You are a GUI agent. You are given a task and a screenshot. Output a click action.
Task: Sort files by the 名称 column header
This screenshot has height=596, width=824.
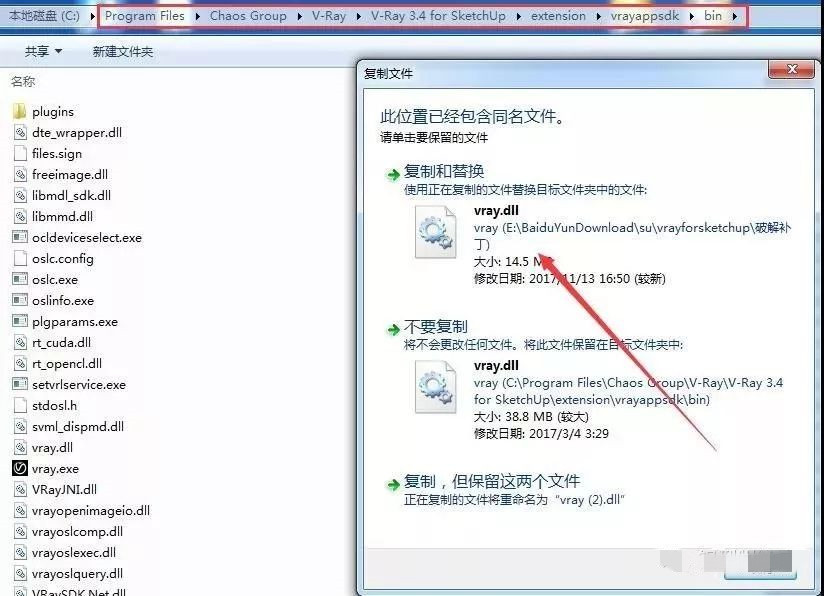(x=22, y=82)
